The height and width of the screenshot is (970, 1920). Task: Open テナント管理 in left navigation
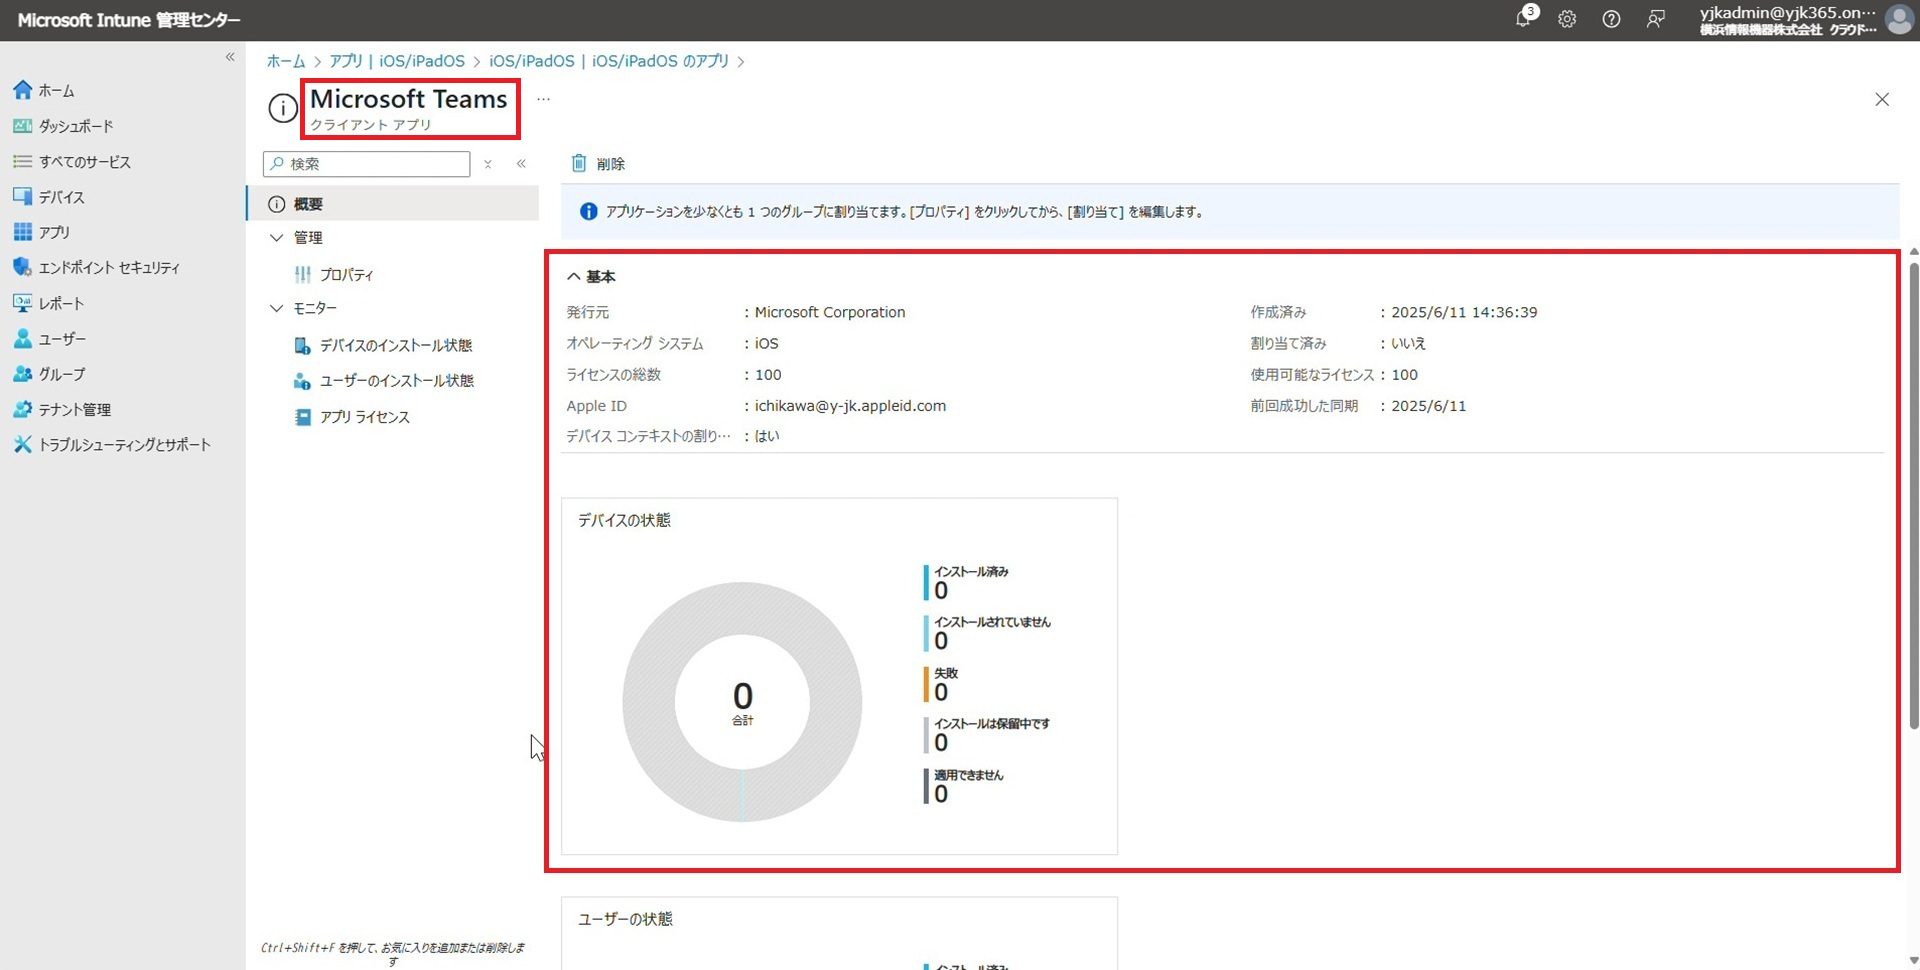(x=74, y=410)
